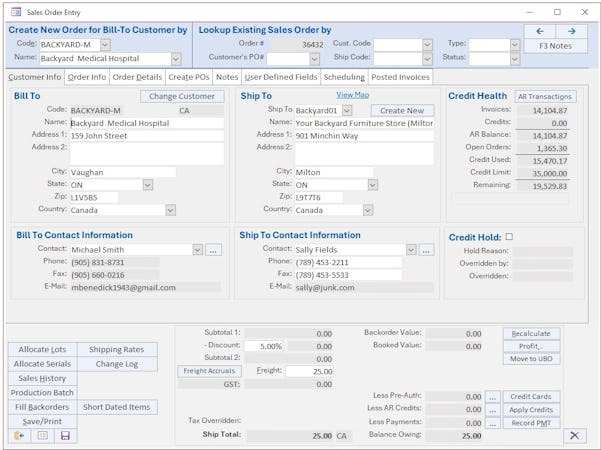Image resolution: width=601 pixels, height=450 pixels.
Task: Expand the customer Name dropdown at top
Action: 176,59
